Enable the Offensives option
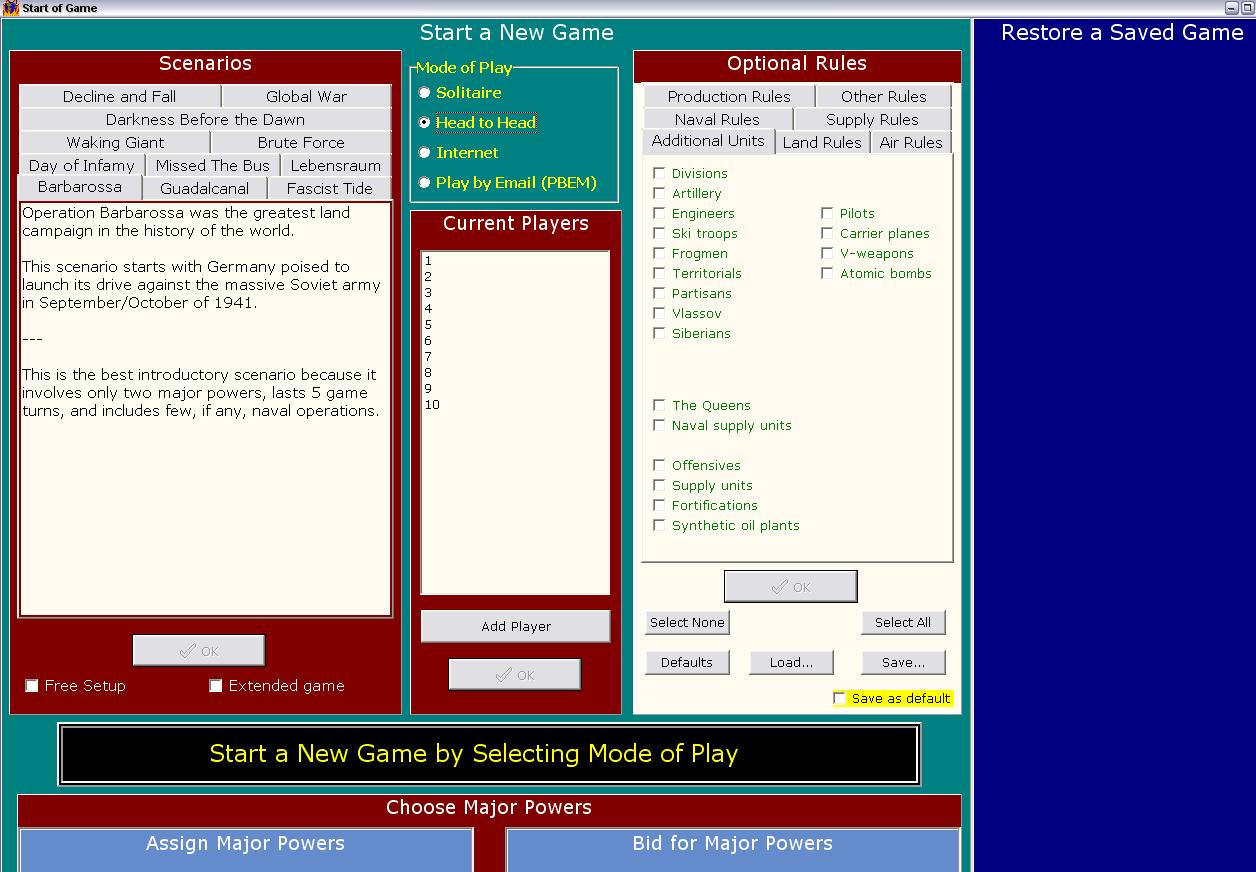 [659, 465]
